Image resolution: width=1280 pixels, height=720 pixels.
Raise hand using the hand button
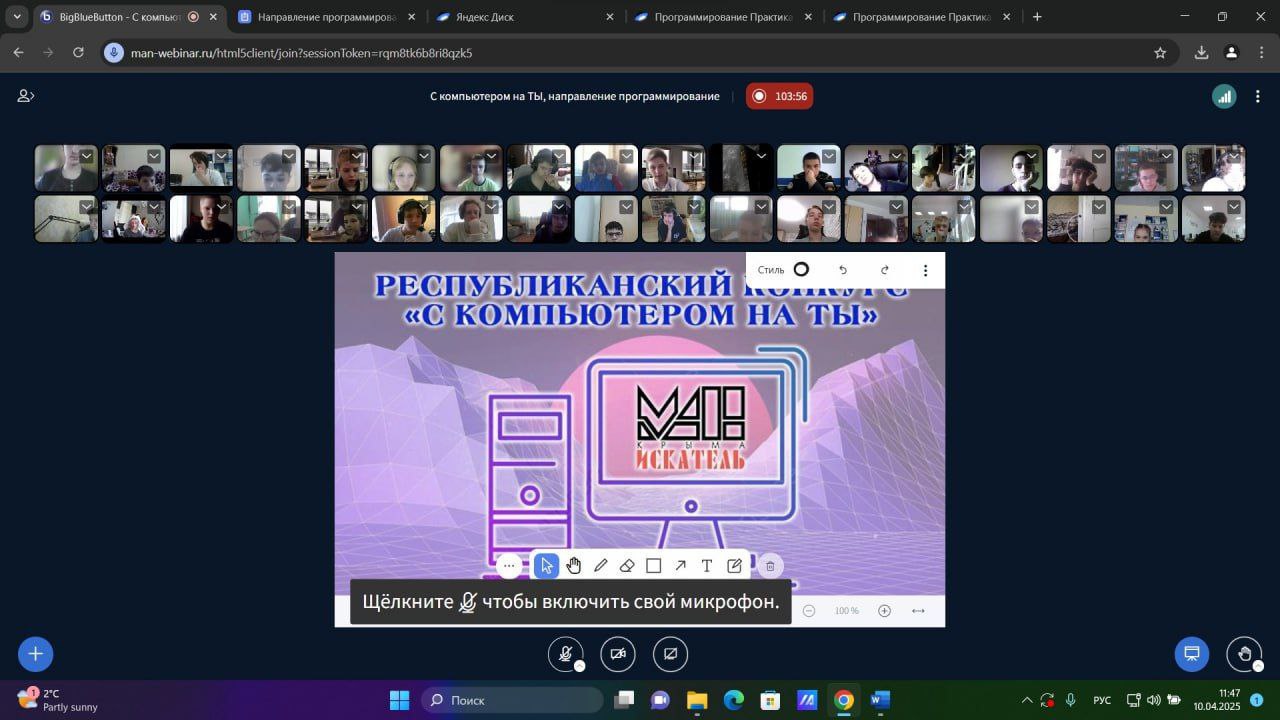pos(1244,654)
